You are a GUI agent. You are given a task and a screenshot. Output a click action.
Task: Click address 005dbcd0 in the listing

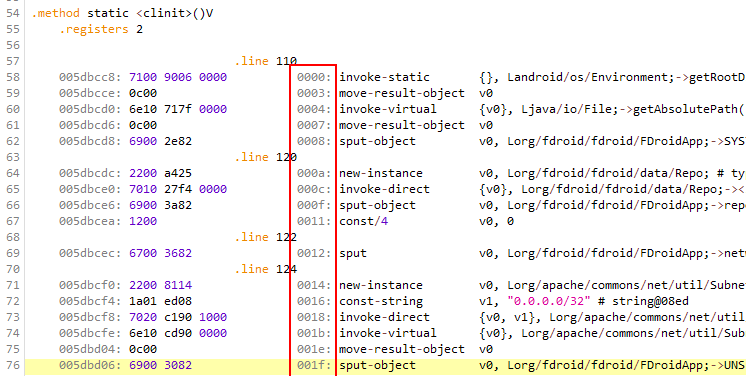pos(90,109)
